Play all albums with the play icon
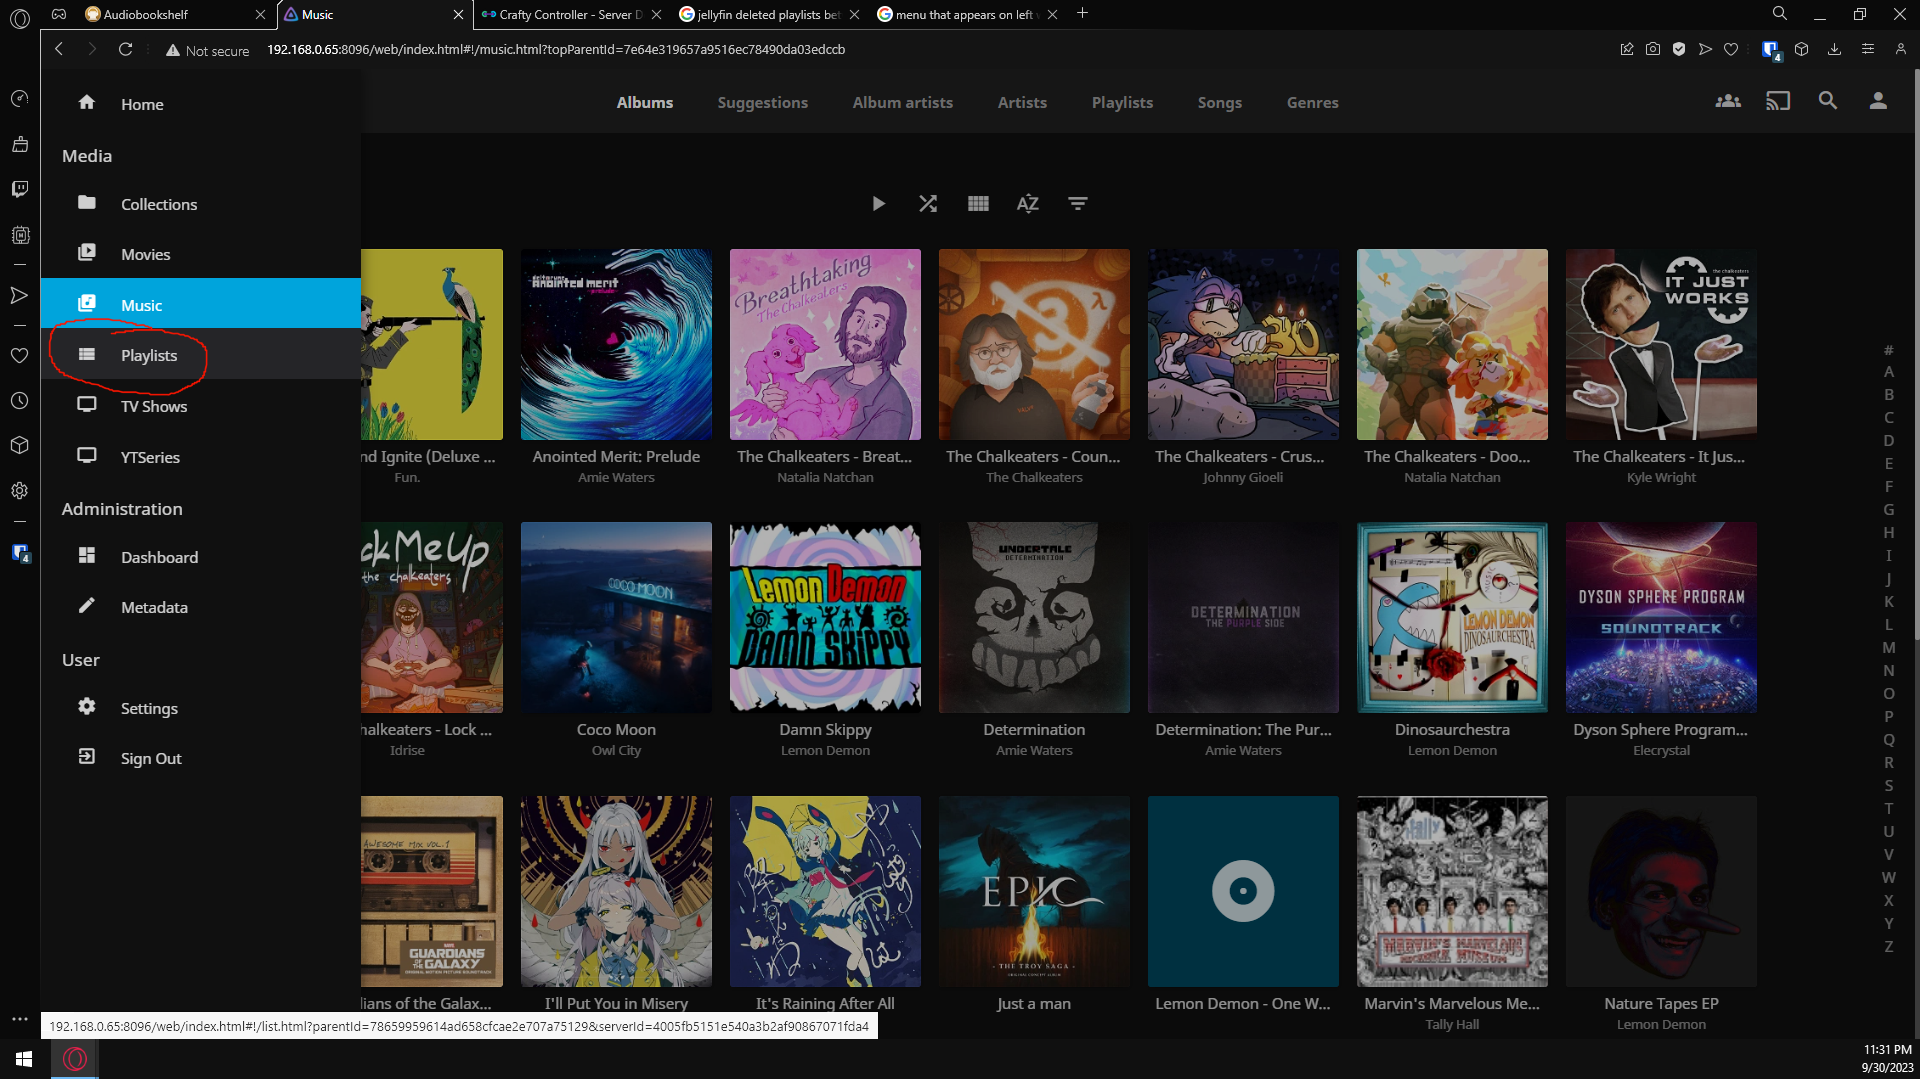This screenshot has height=1079, width=1920. point(878,204)
